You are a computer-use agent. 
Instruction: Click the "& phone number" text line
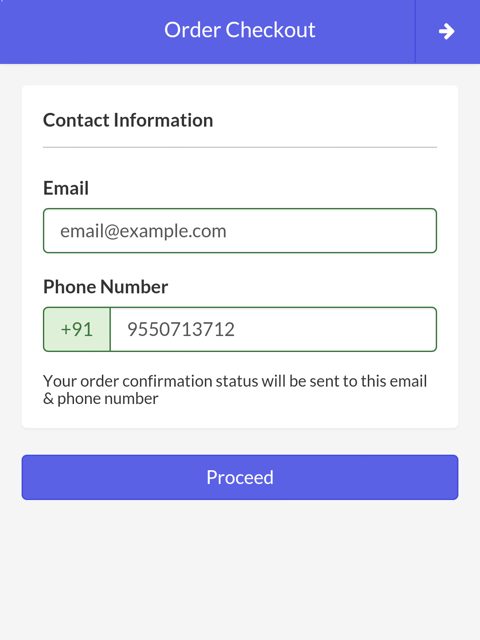click(101, 399)
